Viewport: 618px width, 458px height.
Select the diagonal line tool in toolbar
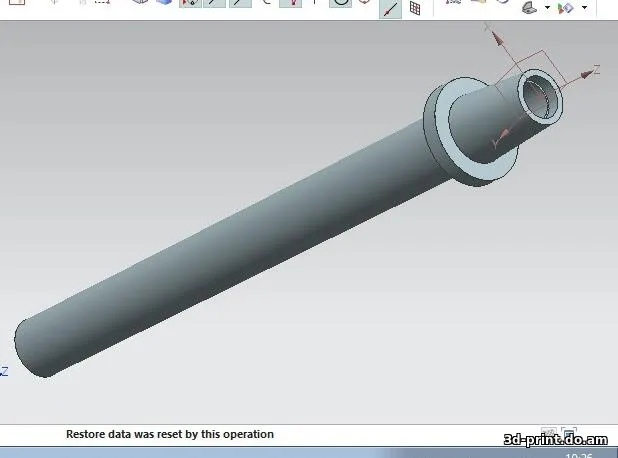click(391, 8)
